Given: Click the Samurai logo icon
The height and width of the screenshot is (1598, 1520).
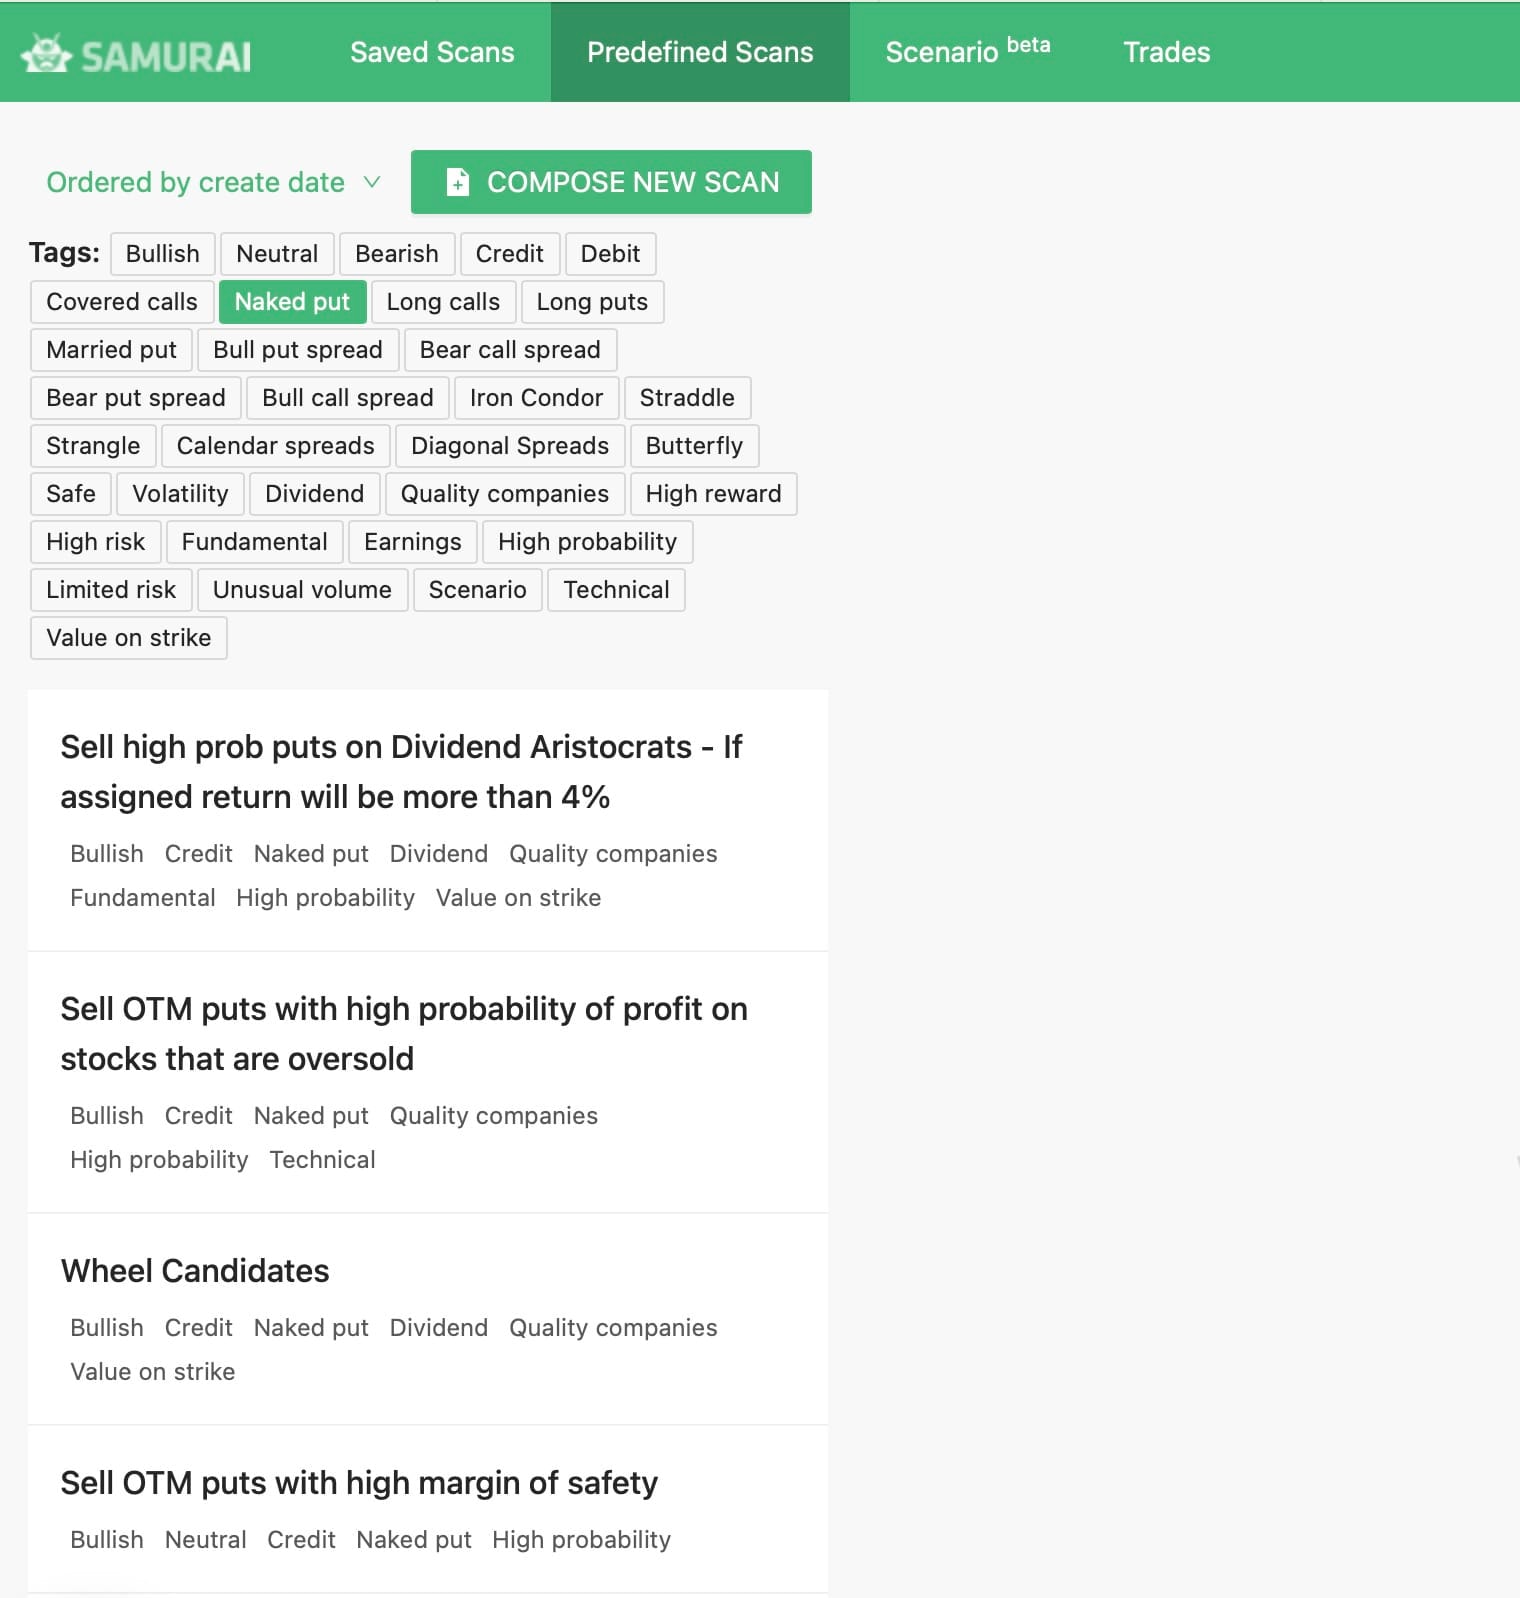Looking at the screenshot, I should click(46, 54).
